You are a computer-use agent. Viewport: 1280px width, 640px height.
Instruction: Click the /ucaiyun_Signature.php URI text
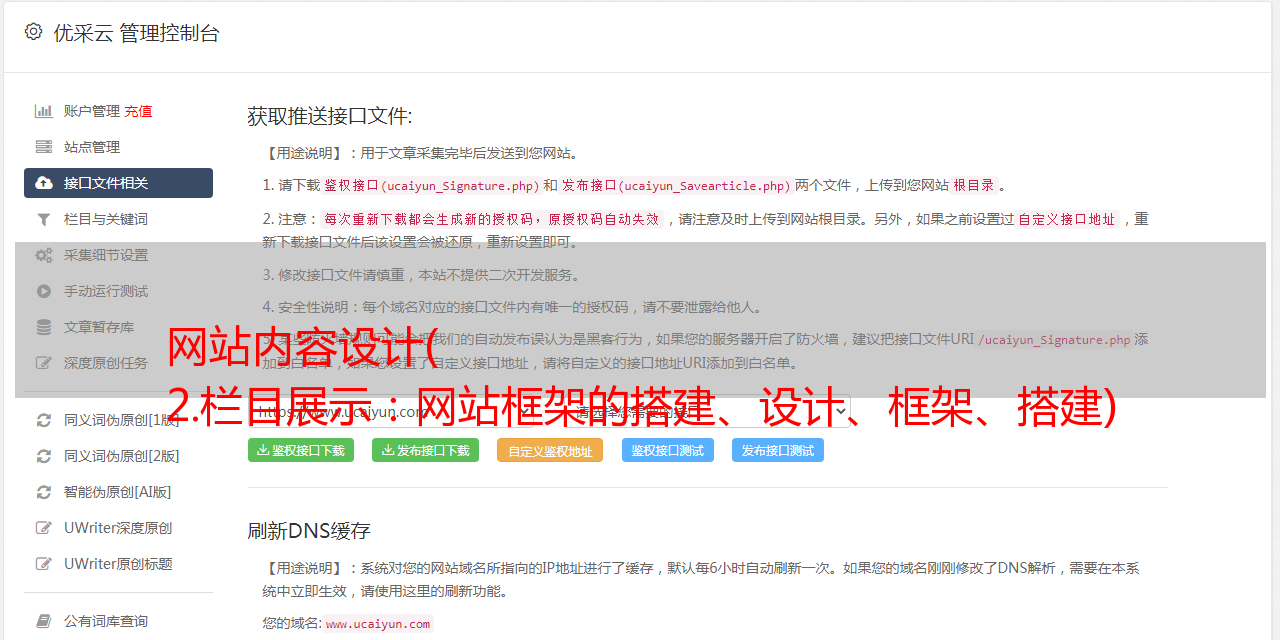[1054, 340]
